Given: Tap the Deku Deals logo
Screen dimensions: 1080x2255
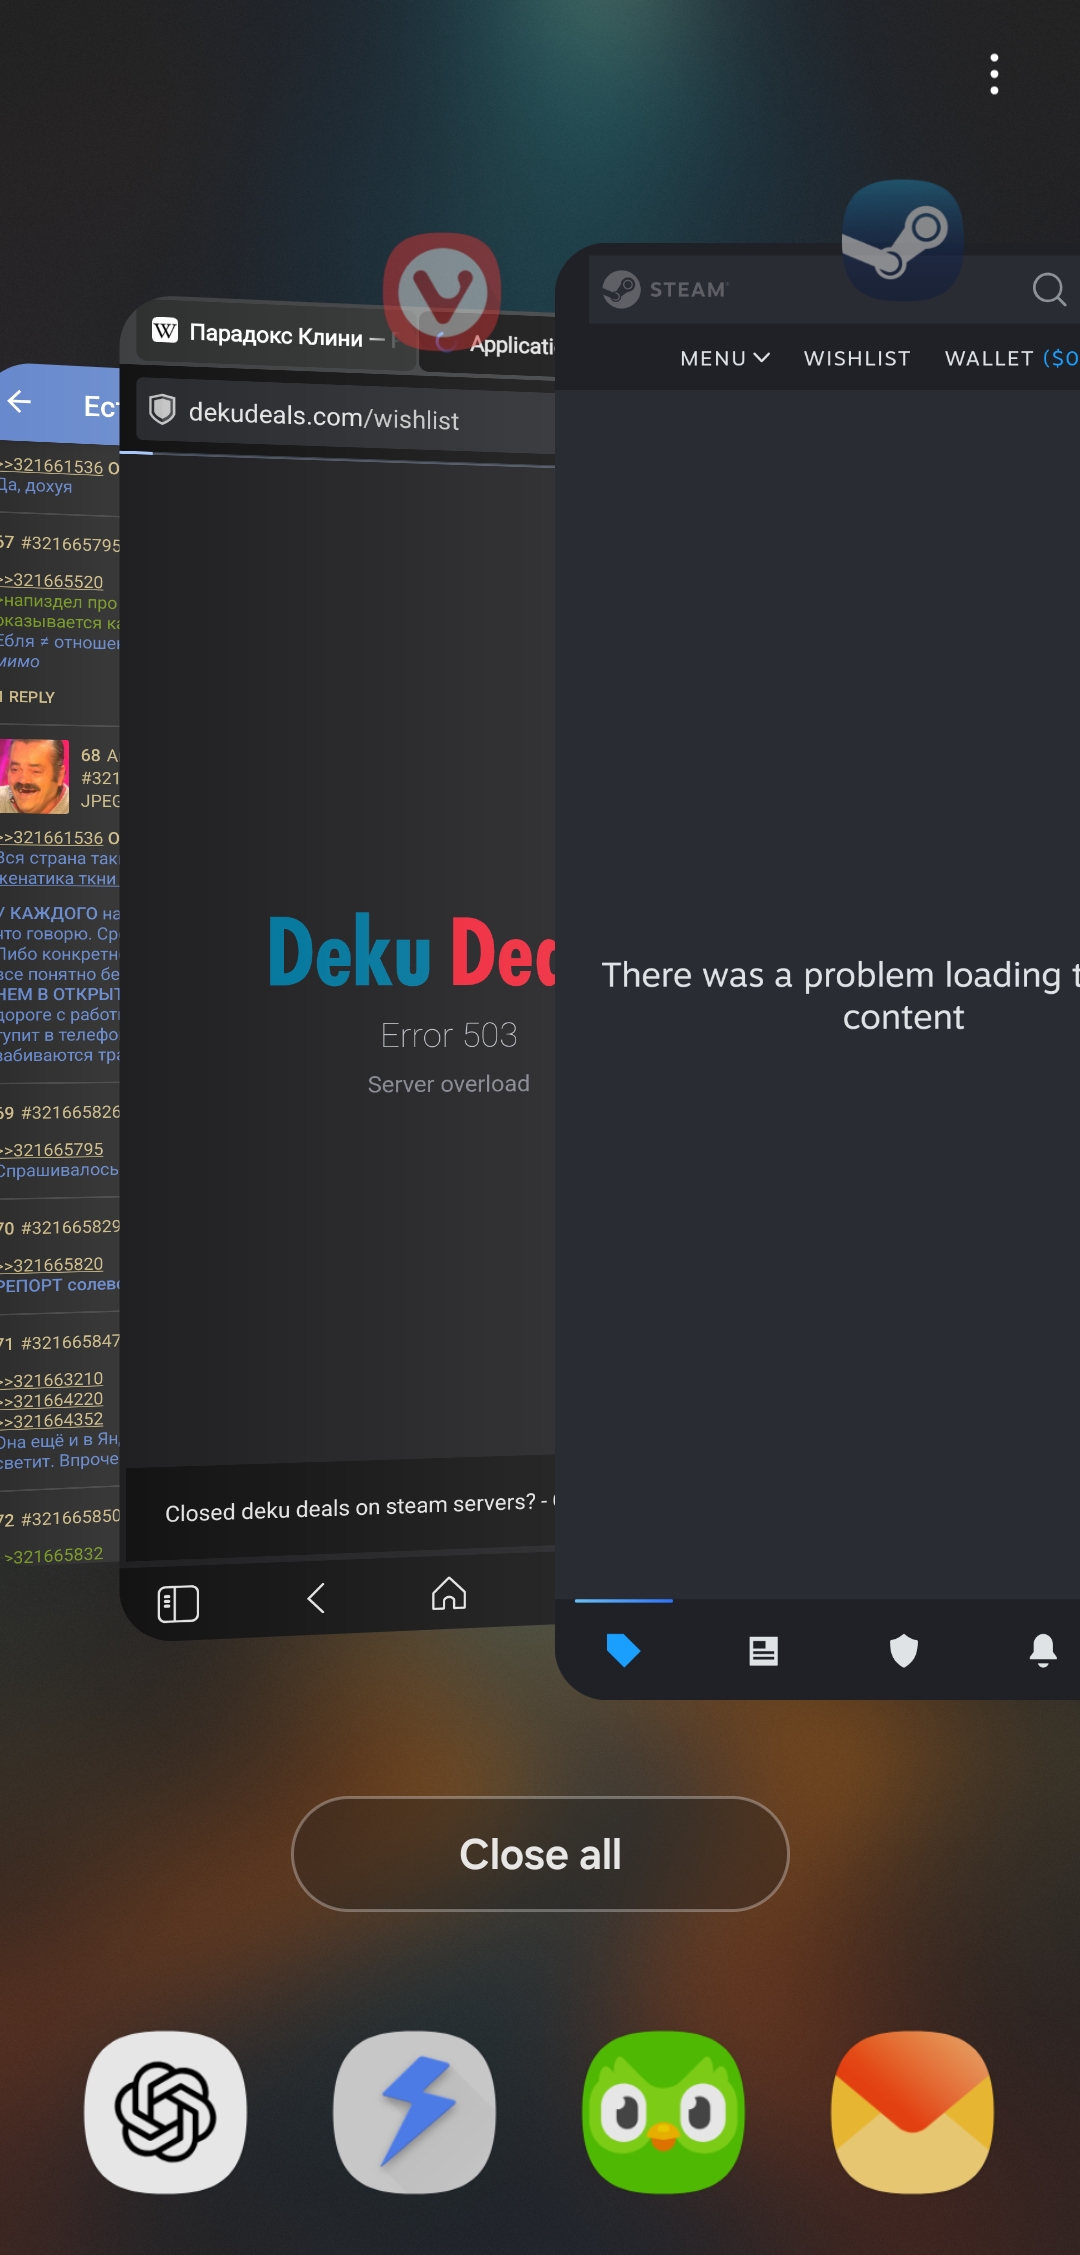Looking at the screenshot, I should click(412, 952).
